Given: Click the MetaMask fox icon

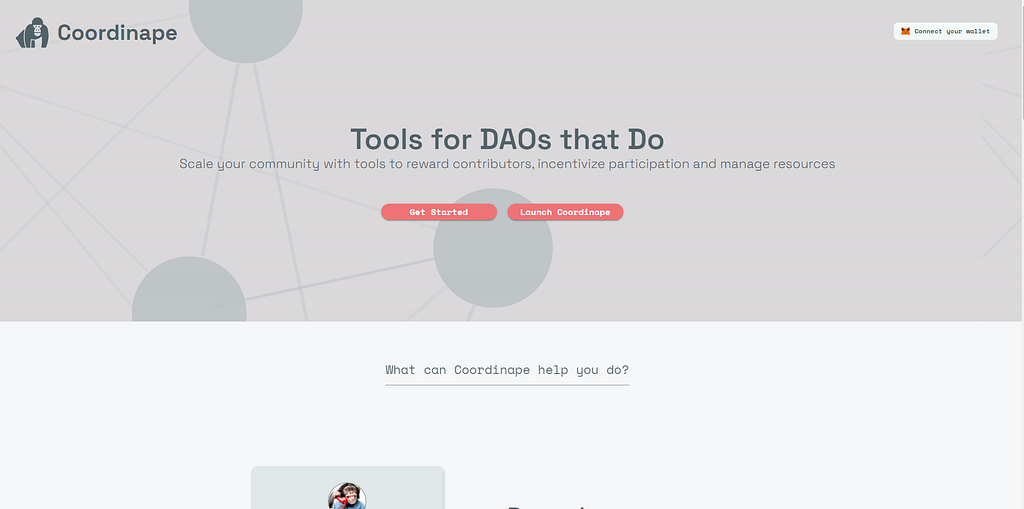Looking at the screenshot, I should 905,31.
